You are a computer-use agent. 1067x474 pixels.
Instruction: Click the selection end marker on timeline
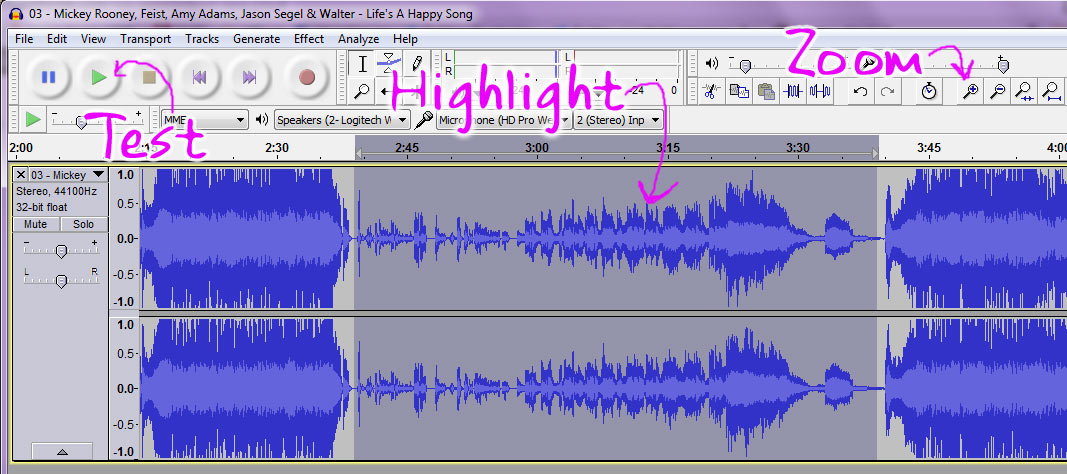click(875, 154)
